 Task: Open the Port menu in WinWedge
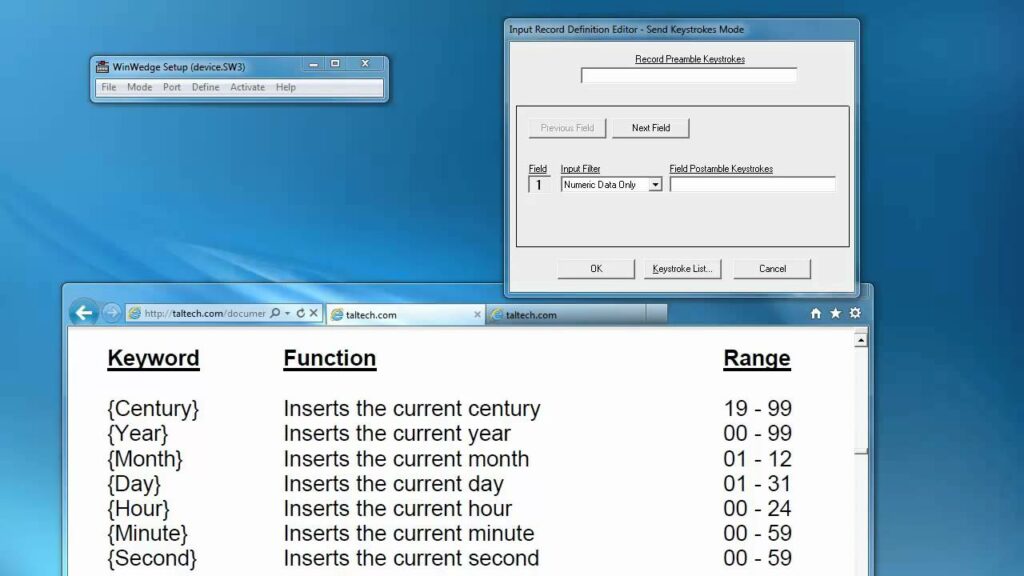[171, 87]
